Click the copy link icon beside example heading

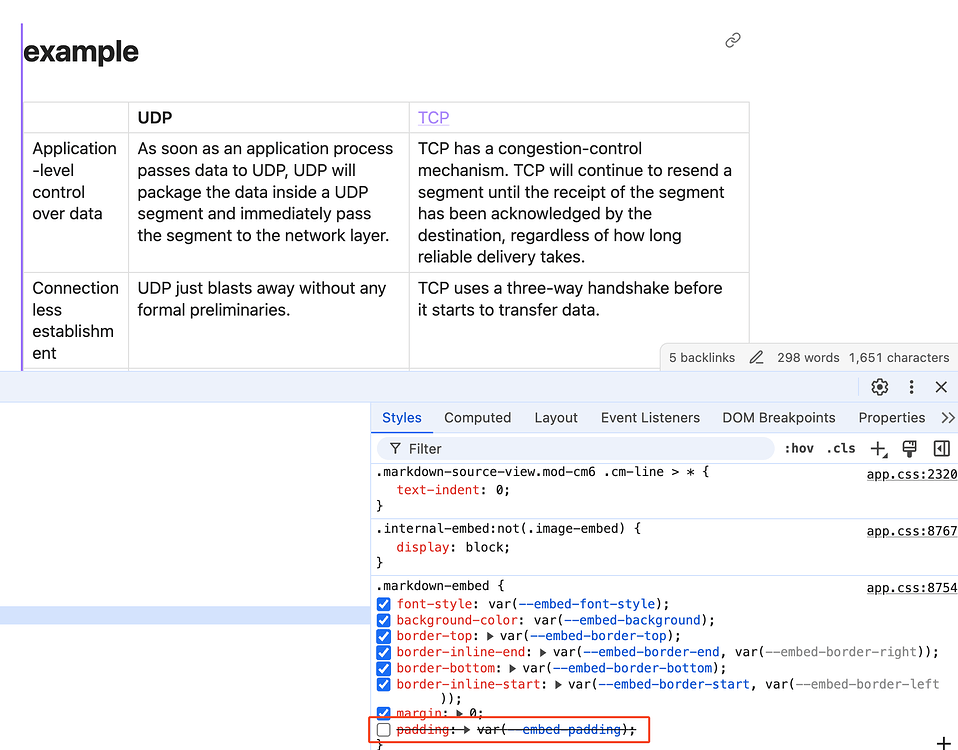click(x=733, y=40)
